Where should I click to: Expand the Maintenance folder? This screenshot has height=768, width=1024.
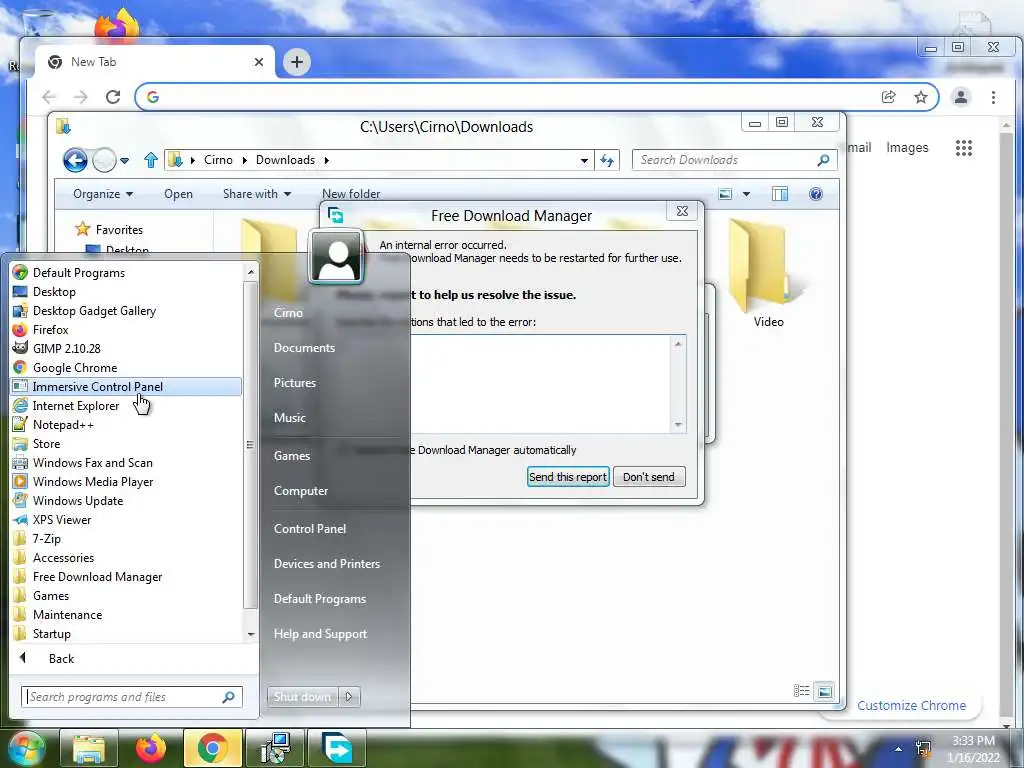pos(67,615)
